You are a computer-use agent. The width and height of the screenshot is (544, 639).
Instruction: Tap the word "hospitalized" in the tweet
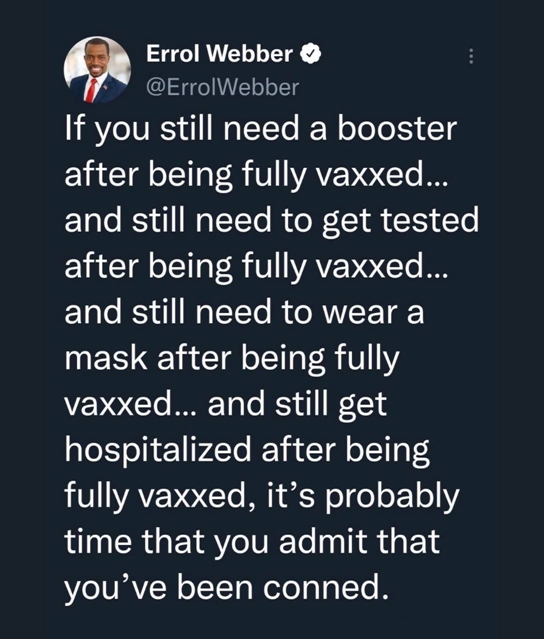click(158, 451)
